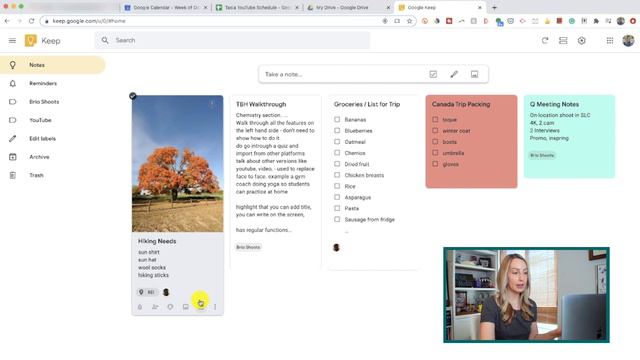Switch to the YouTube Schedule sheet tab
The width and height of the screenshot is (640, 360).
pyautogui.click(x=257, y=7)
